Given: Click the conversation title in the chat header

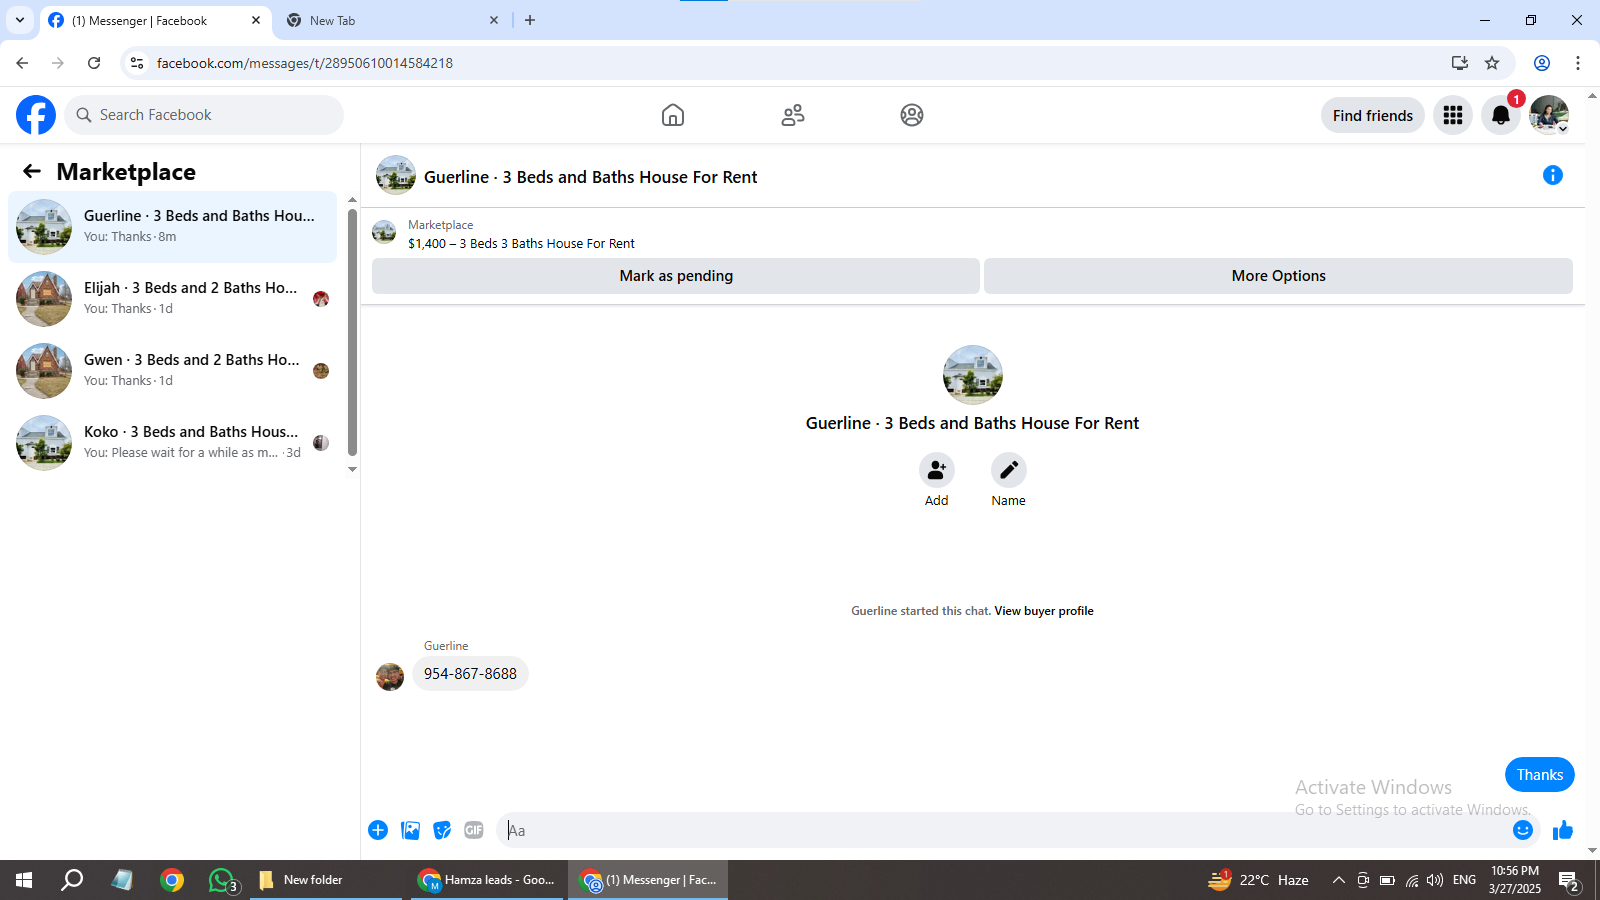Looking at the screenshot, I should point(591,177).
